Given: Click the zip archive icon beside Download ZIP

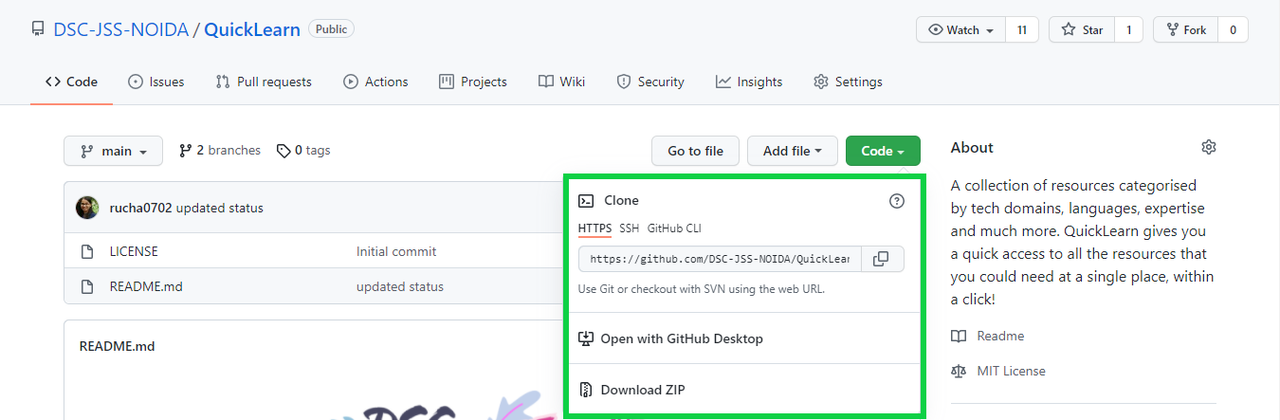Looking at the screenshot, I should (587, 390).
